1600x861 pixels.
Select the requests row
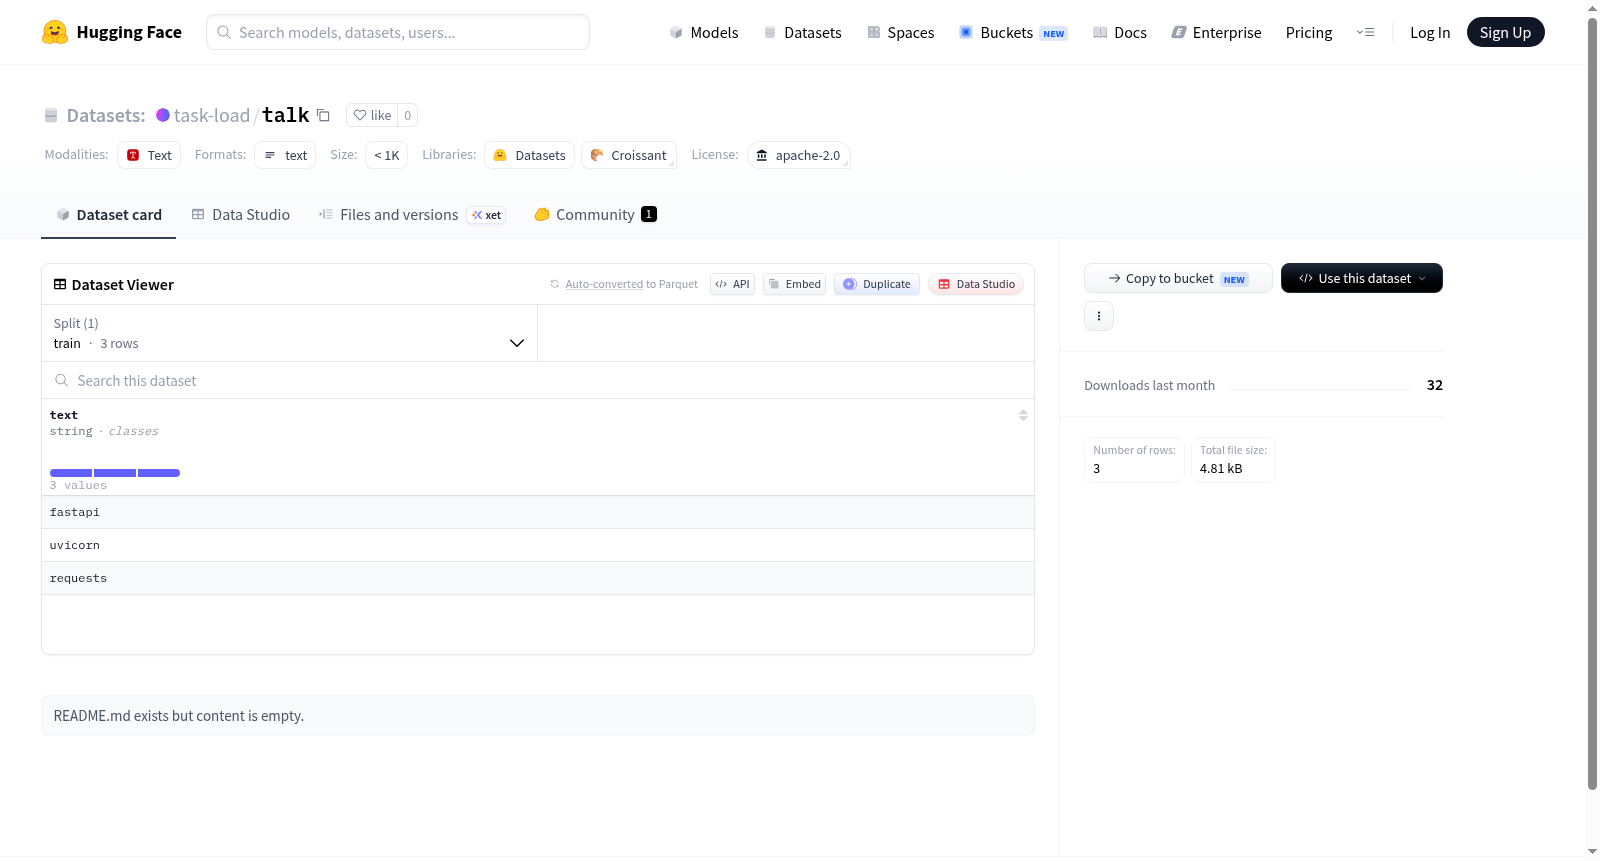[x=538, y=578]
